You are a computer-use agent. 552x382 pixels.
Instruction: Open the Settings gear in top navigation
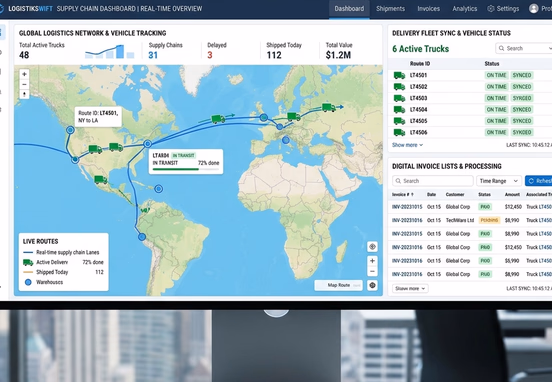pyautogui.click(x=490, y=8)
